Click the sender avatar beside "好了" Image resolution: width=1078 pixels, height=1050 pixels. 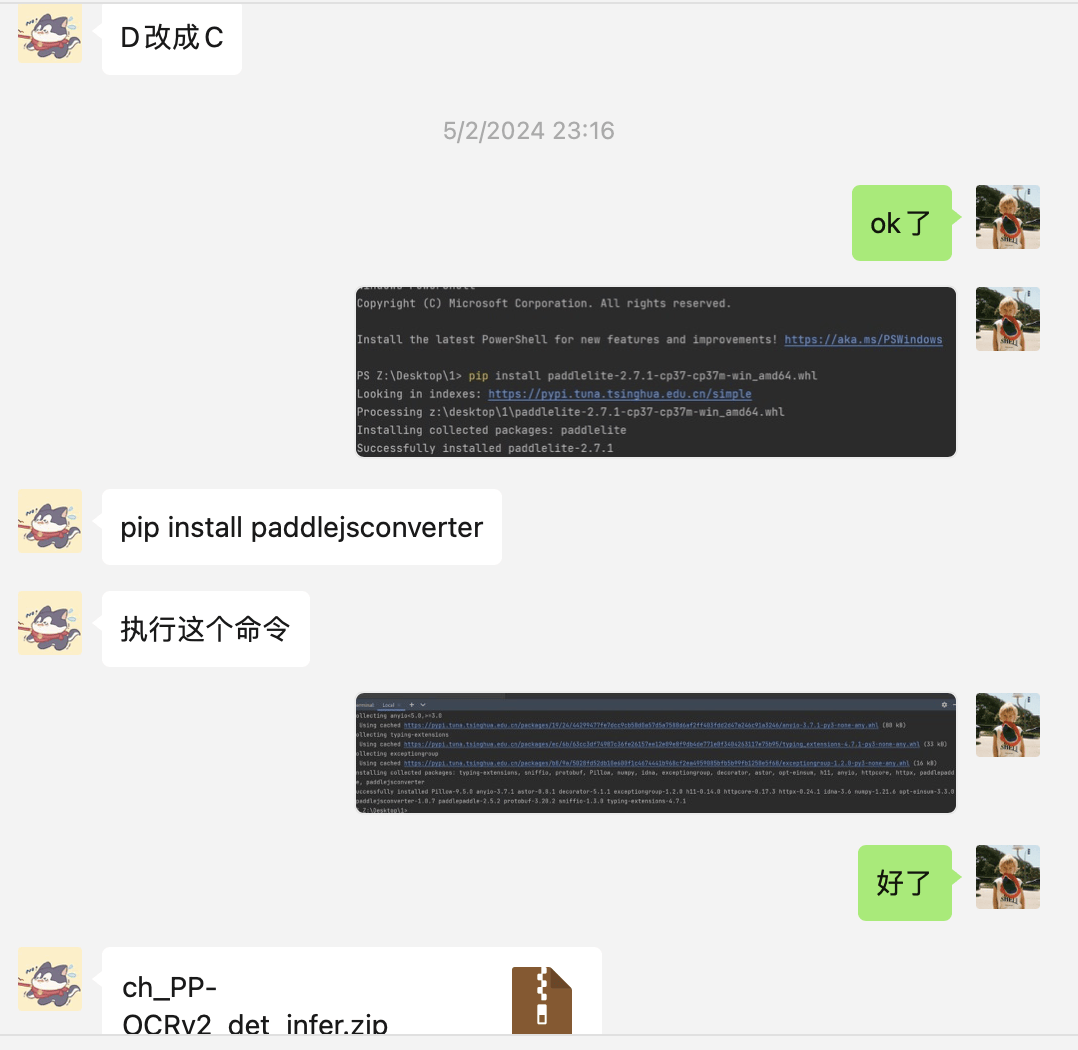coord(1008,877)
